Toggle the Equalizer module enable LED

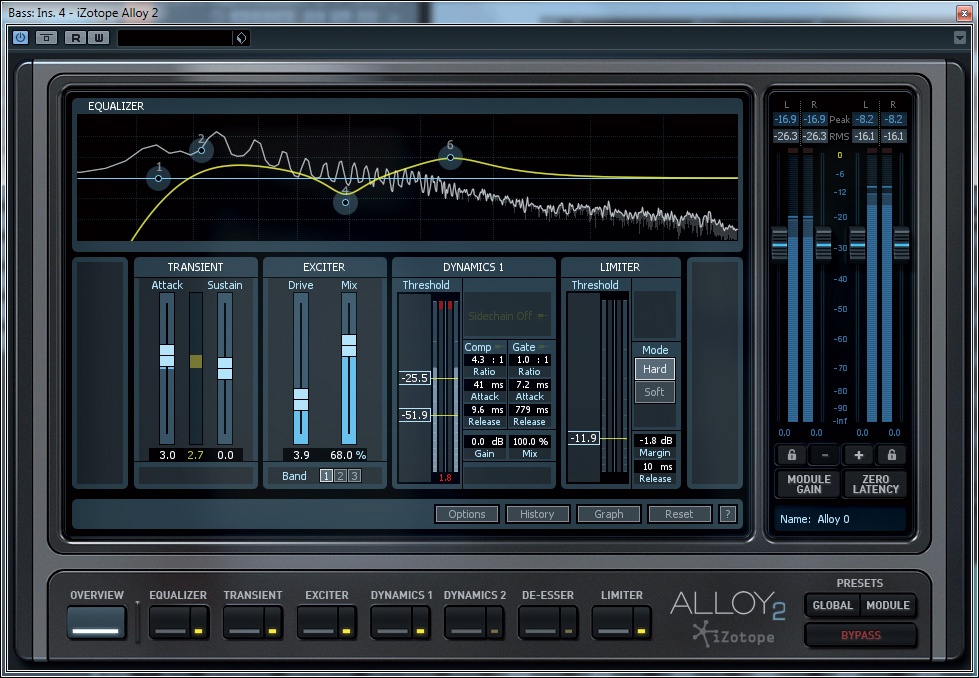[x=199, y=631]
